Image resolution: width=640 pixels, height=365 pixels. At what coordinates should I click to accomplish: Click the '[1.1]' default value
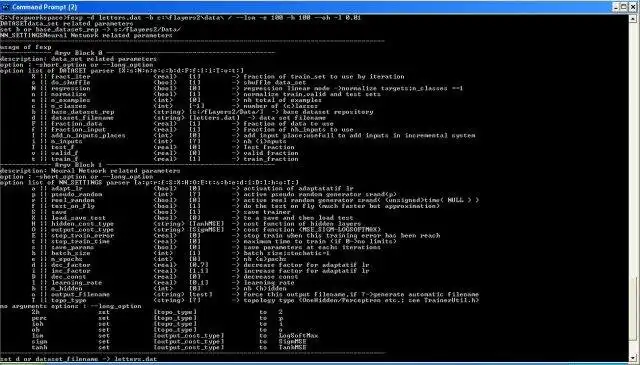(x=199, y=271)
